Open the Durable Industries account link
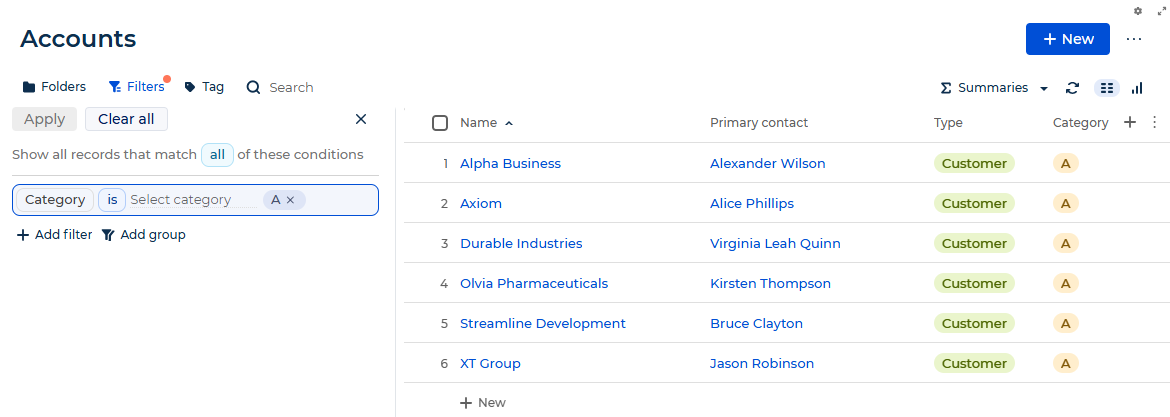The height and width of the screenshot is (417, 1170). 521,243
